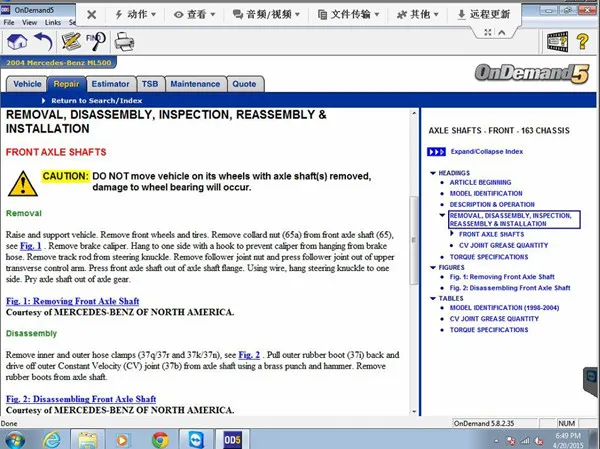Open TeamViewer from the taskbar
Screen dimensions: 600x449
[196, 440]
